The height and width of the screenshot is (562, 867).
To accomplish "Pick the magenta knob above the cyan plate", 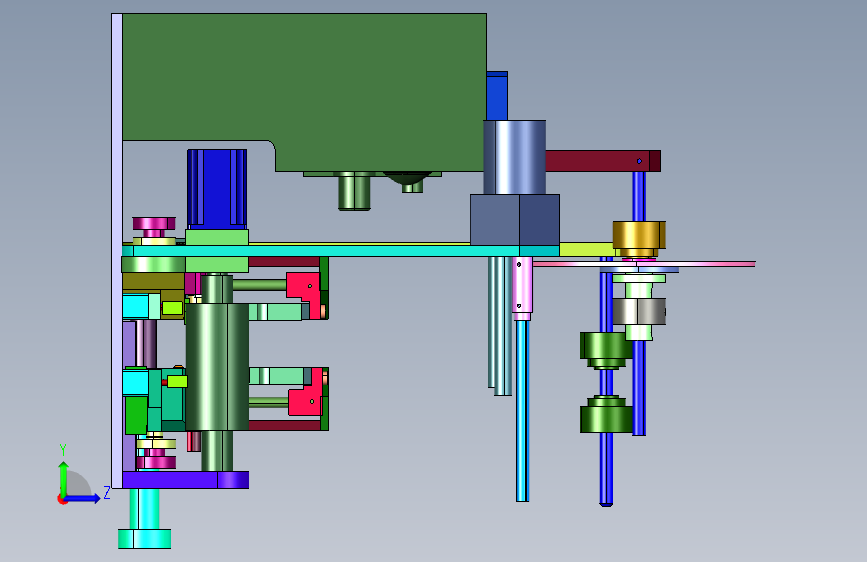I will [x=154, y=226].
